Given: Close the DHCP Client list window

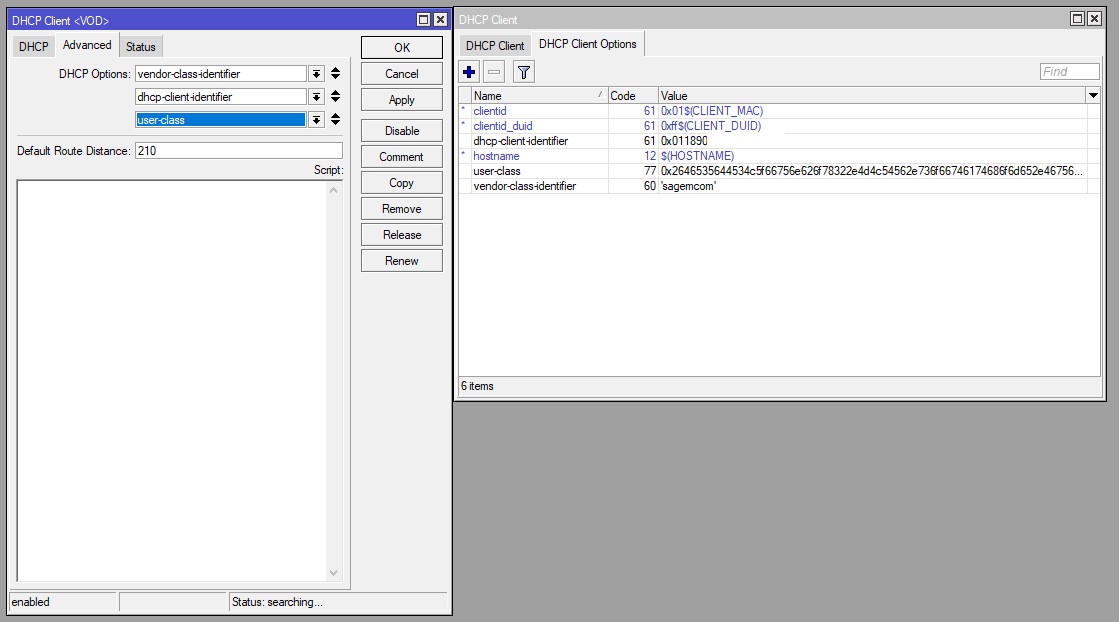Looking at the screenshot, I should pyautogui.click(x=1094, y=19).
